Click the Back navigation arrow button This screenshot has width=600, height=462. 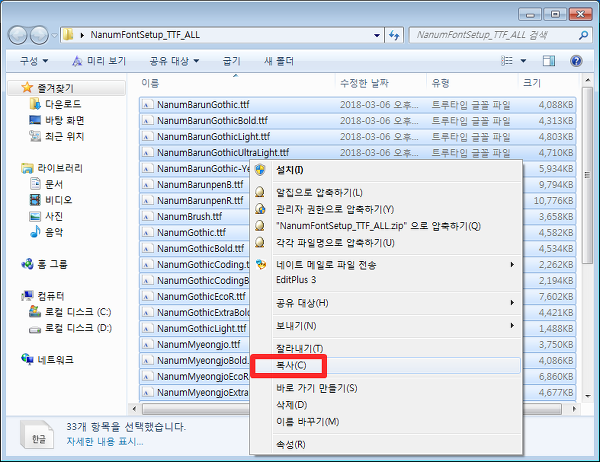point(18,36)
